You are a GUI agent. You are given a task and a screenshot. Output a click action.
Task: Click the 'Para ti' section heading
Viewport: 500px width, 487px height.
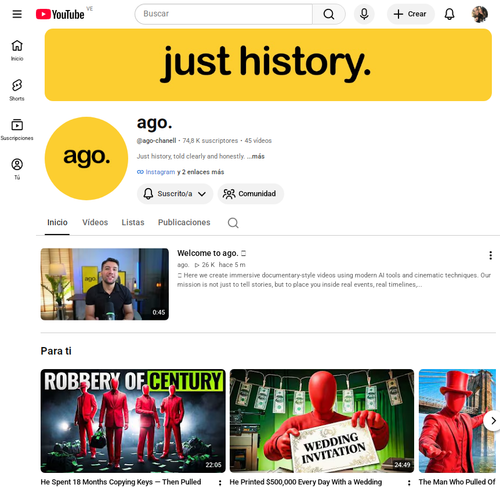56,351
